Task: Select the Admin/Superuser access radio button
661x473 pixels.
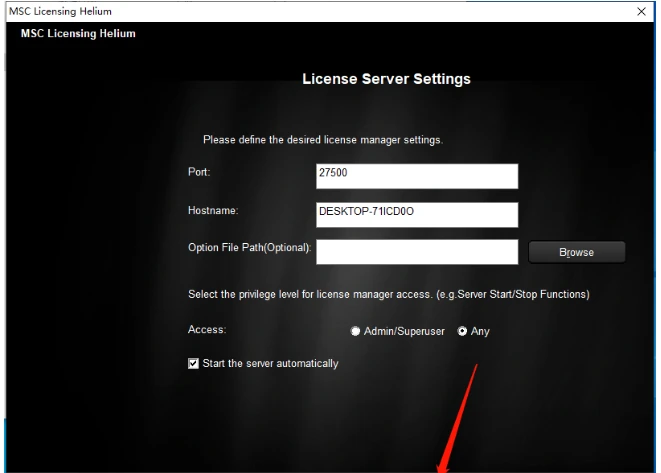Action: 355,331
